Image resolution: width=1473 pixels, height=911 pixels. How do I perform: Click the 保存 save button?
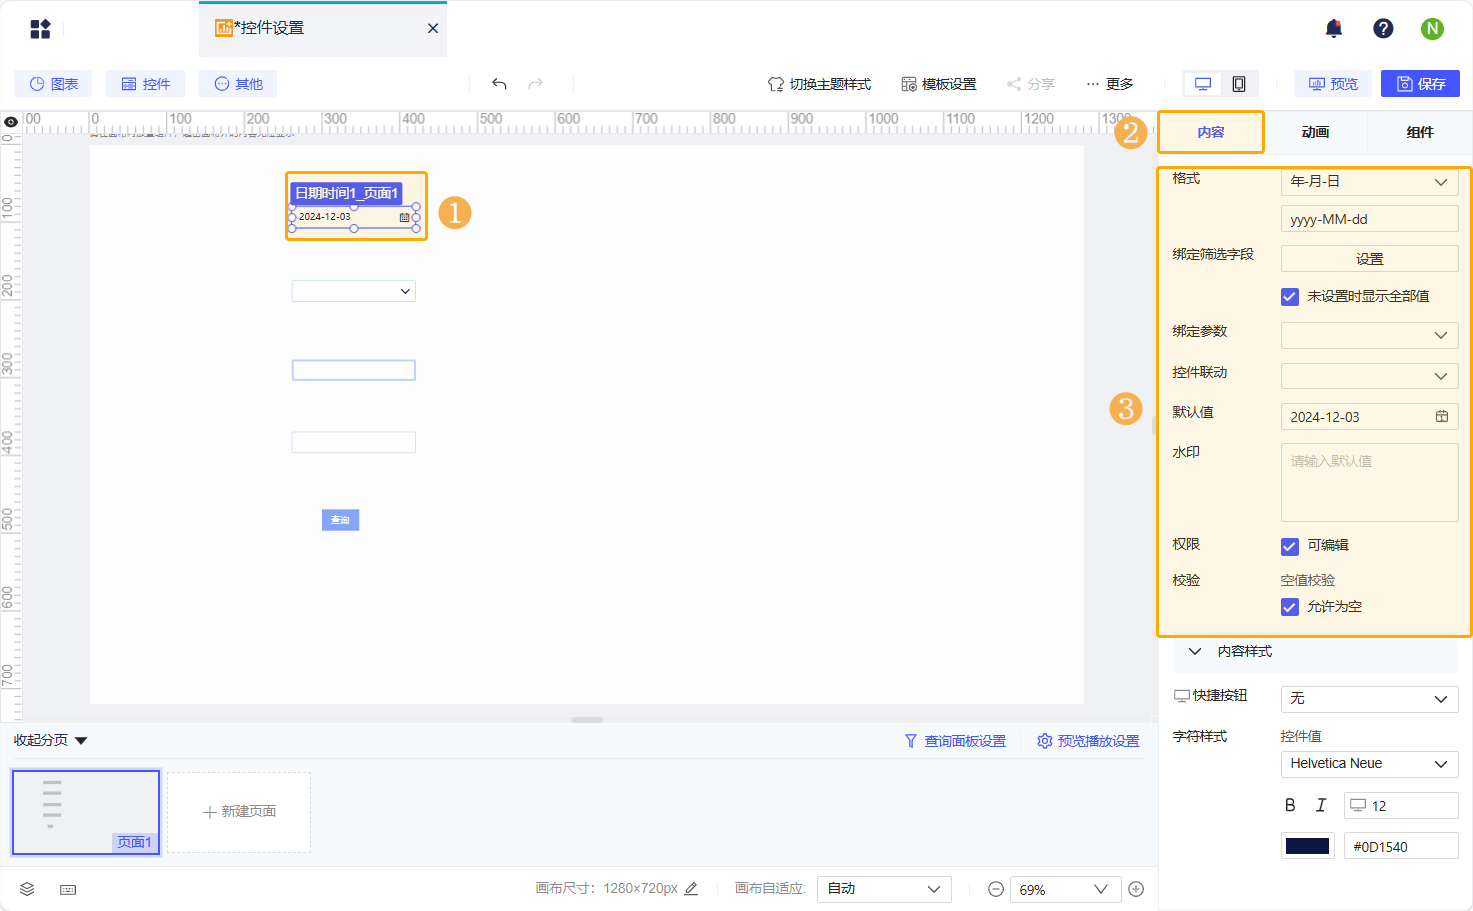click(x=1420, y=84)
